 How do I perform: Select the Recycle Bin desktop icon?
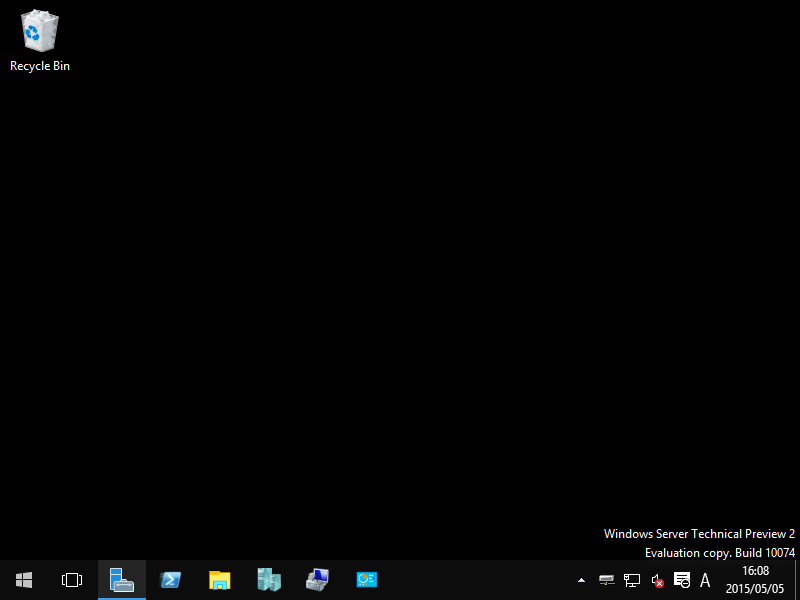(40, 41)
